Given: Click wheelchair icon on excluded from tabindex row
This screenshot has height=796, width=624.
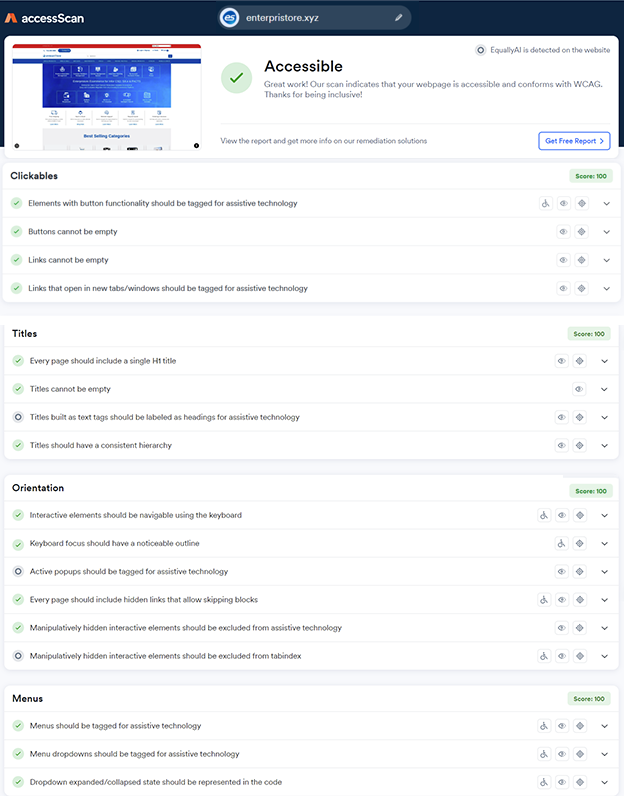Looking at the screenshot, I should pyautogui.click(x=544, y=656).
